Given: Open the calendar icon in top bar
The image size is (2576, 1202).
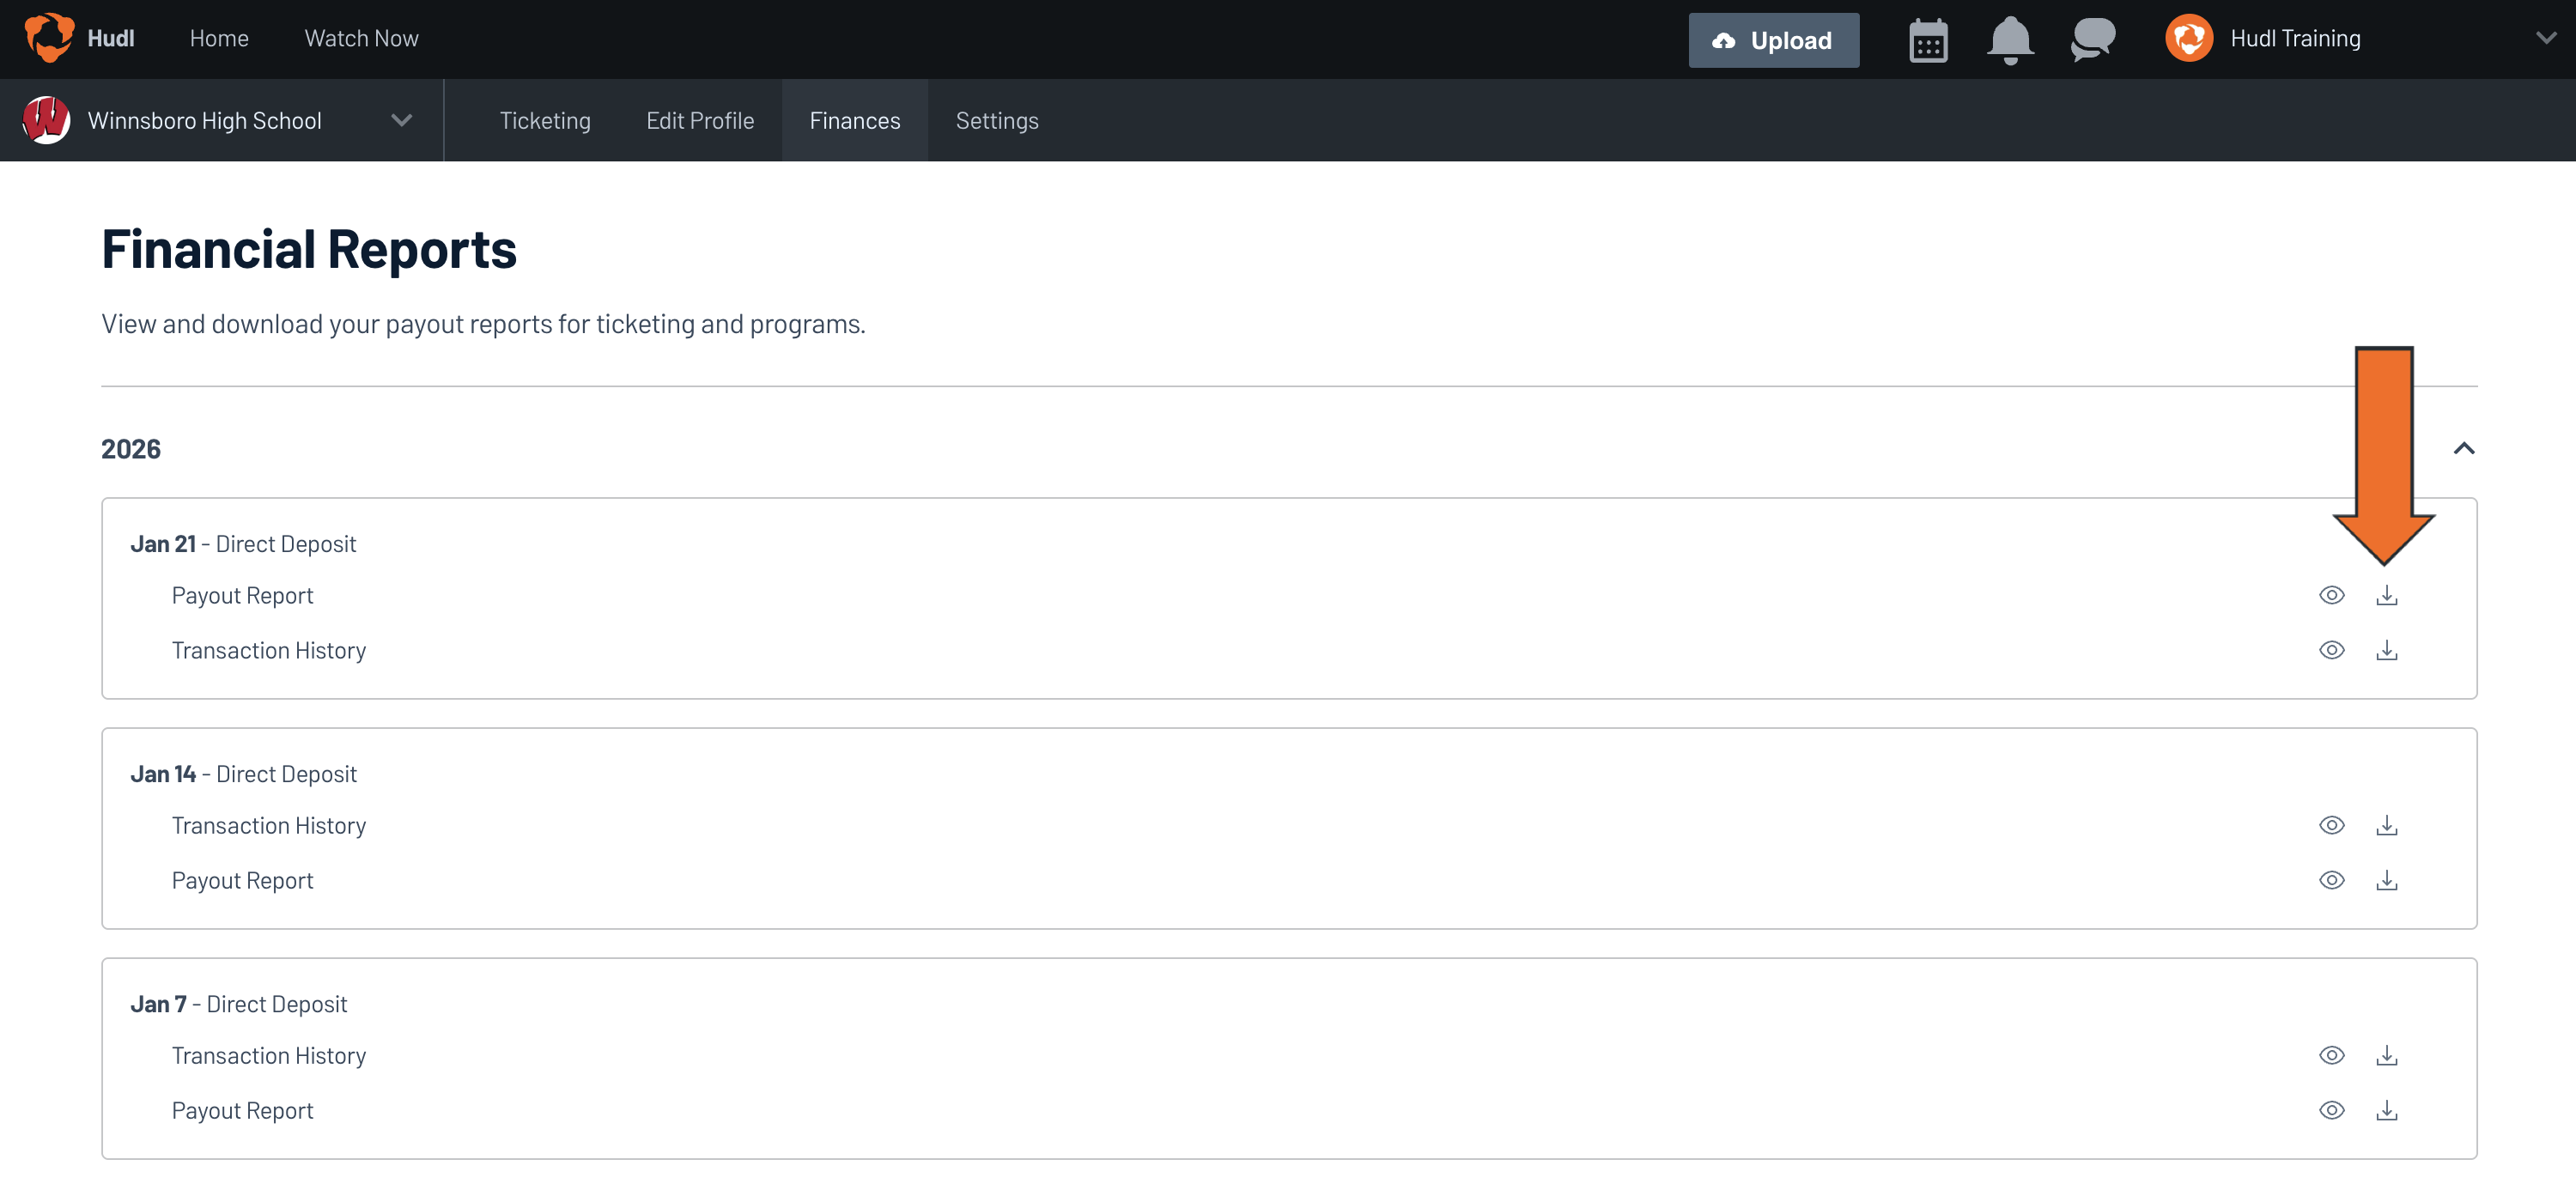Looking at the screenshot, I should coord(1928,41).
